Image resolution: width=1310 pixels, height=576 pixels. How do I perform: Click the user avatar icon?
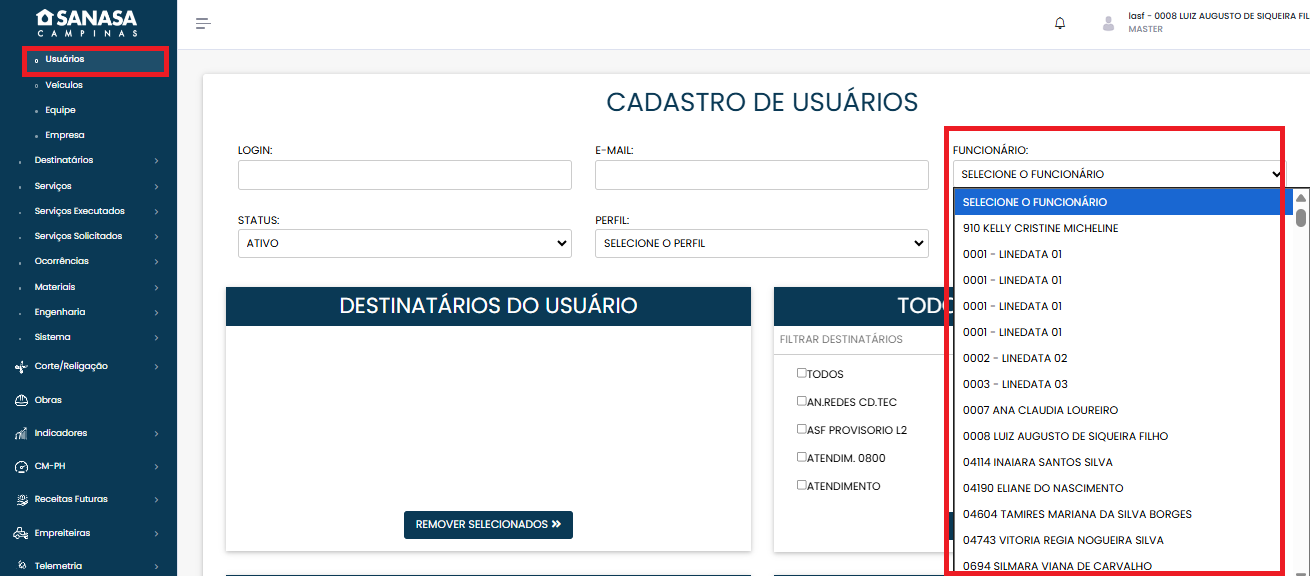(x=1108, y=23)
